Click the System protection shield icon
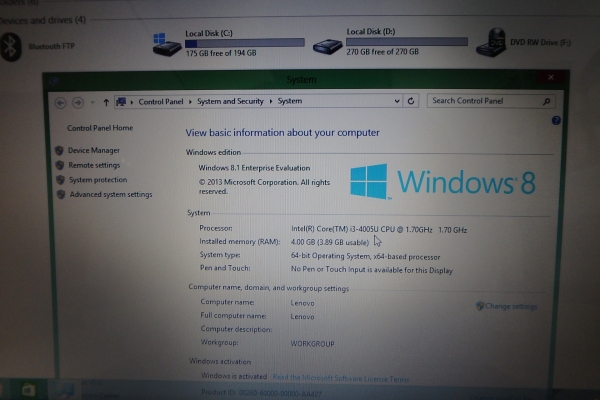Viewport: 600px width, 400px height. click(60, 180)
